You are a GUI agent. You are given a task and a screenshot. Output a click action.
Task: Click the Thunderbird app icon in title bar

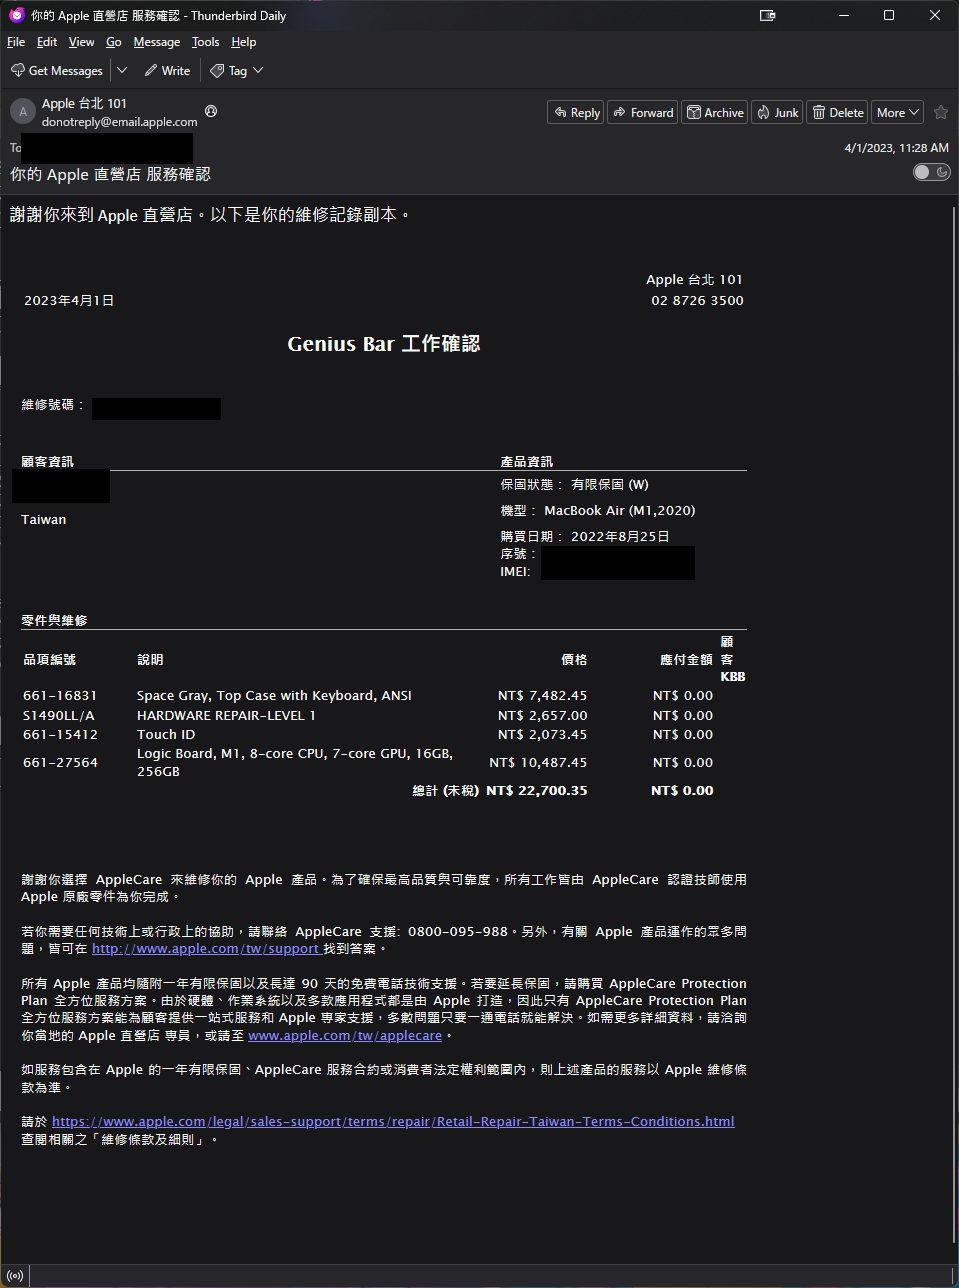pyautogui.click(x=17, y=15)
